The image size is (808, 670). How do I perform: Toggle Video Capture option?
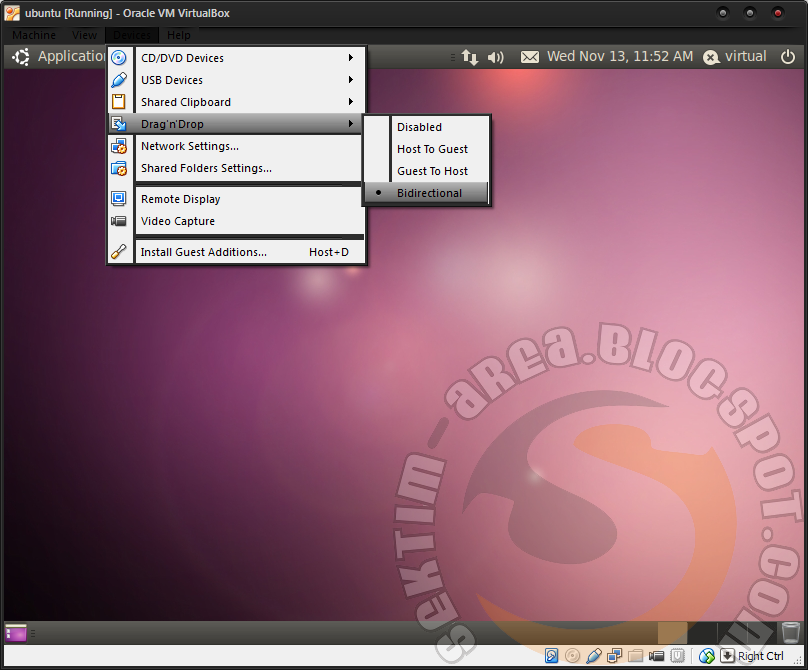[x=237, y=221]
